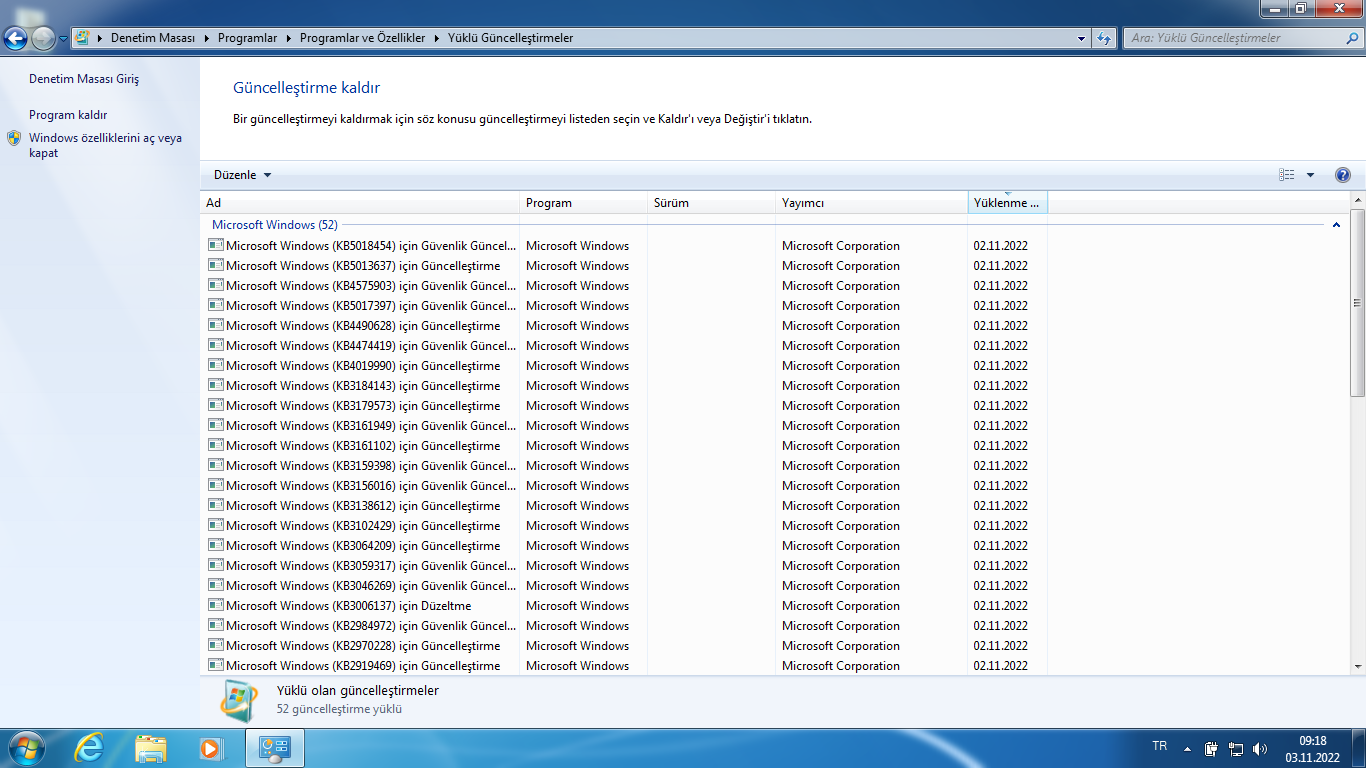Image resolution: width=1366 pixels, height=768 pixels.
Task: Click refresh button beside address bar
Action: click(1104, 38)
